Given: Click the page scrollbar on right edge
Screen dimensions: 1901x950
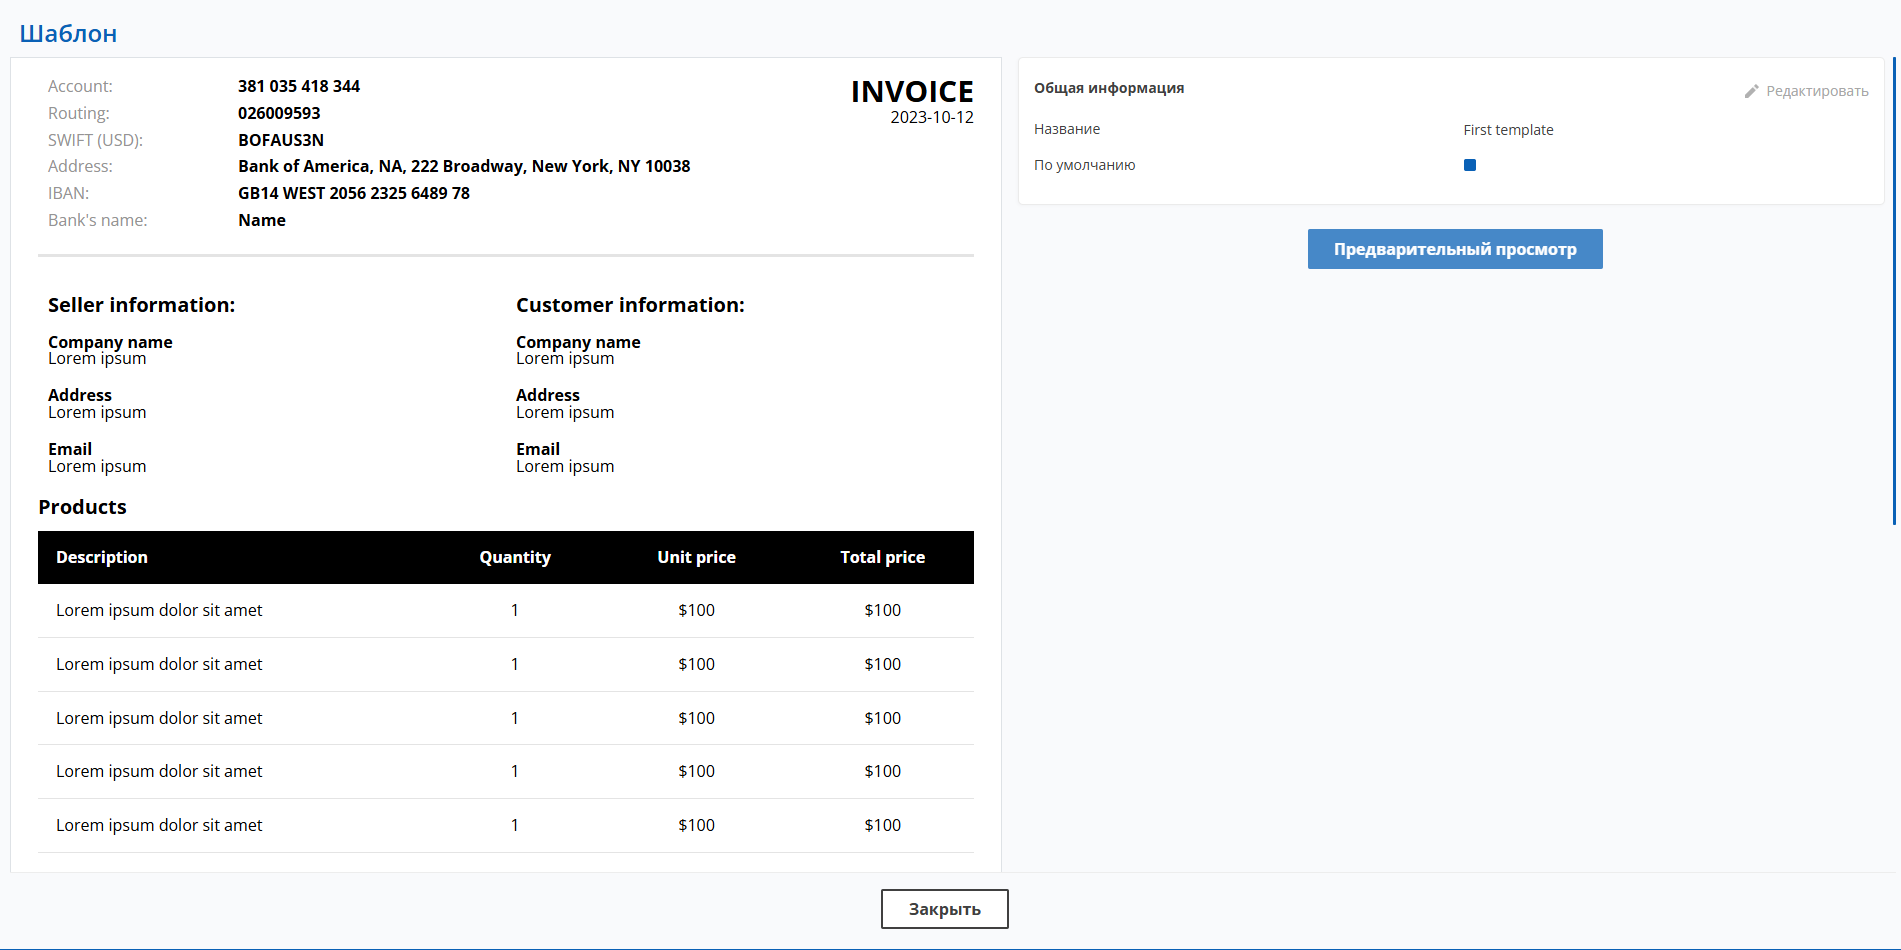Looking at the screenshot, I should [x=1895, y=290].
